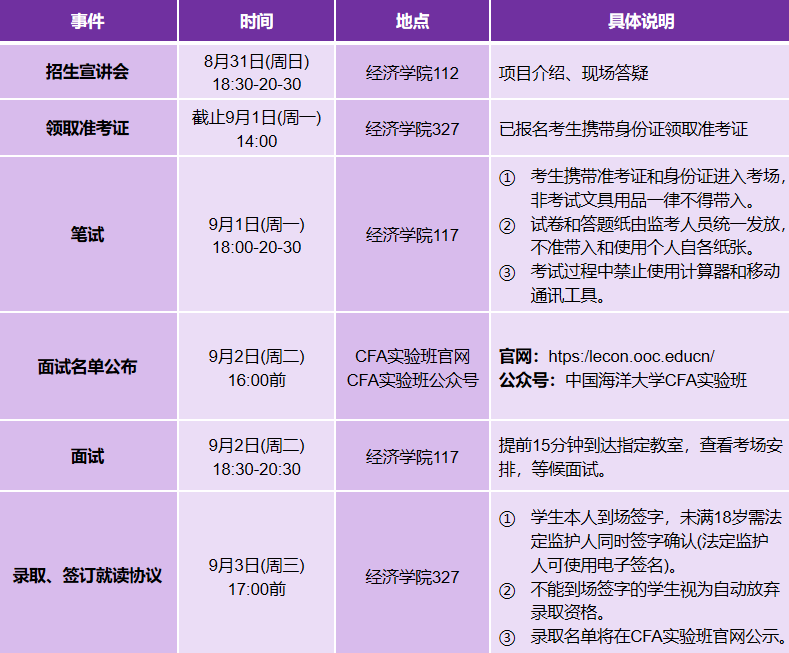The image size is (789, 653).
Task: Select the 具体说明 column header
Action: pyautogui.click(x=640, y=21)
